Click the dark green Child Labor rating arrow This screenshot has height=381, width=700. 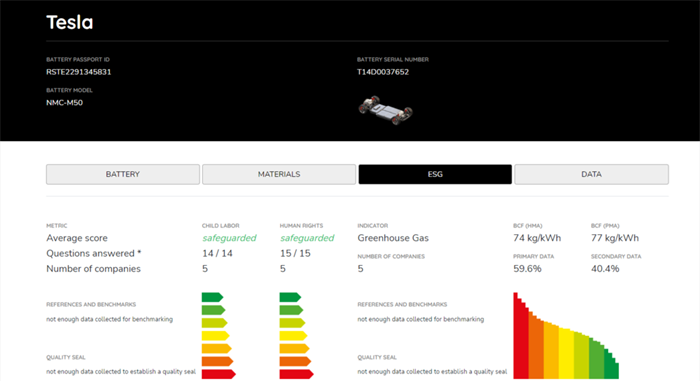pos(212,297)
